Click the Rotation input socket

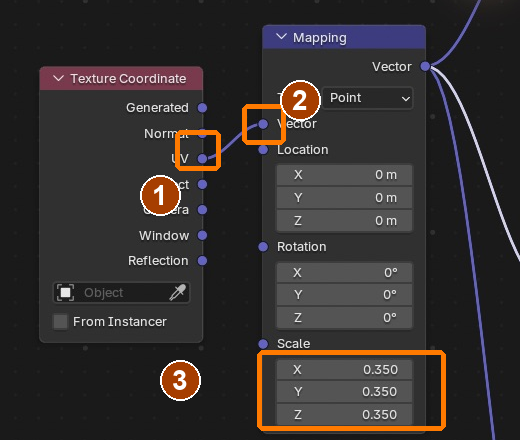pyautogui.click(x=263, y=247)
